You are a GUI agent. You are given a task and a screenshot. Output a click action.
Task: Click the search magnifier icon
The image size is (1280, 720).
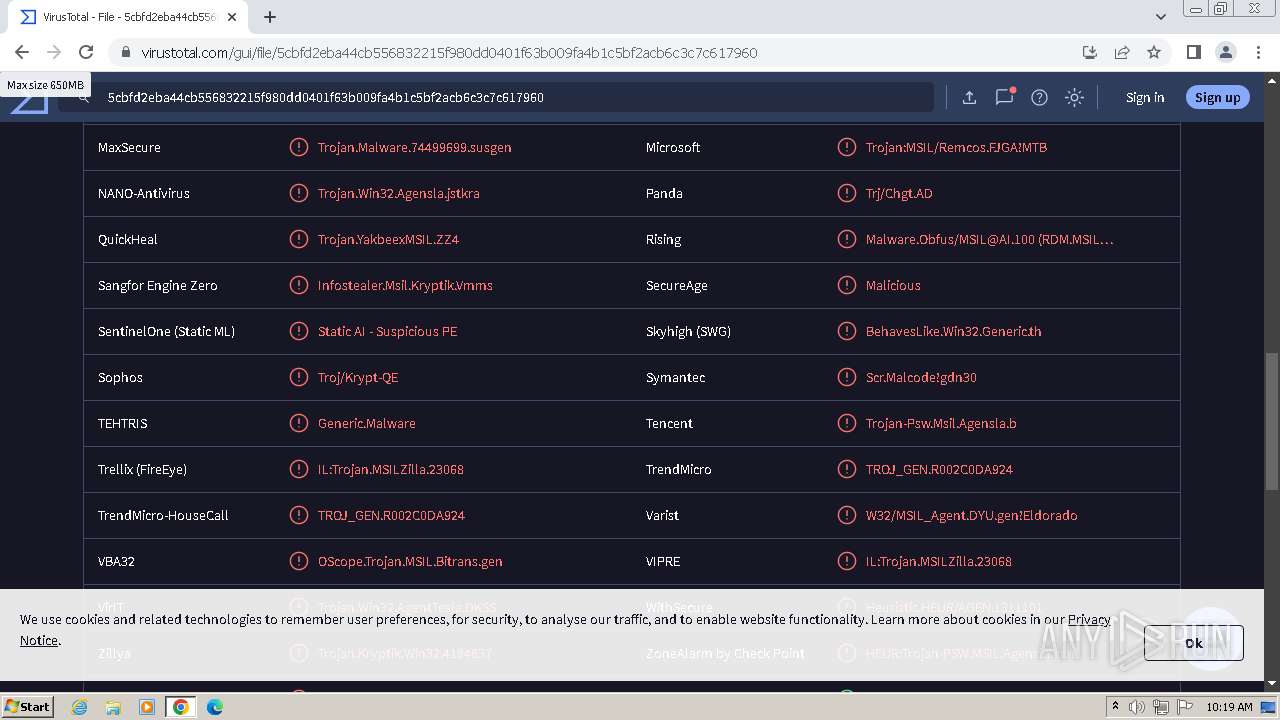point(83,97)
